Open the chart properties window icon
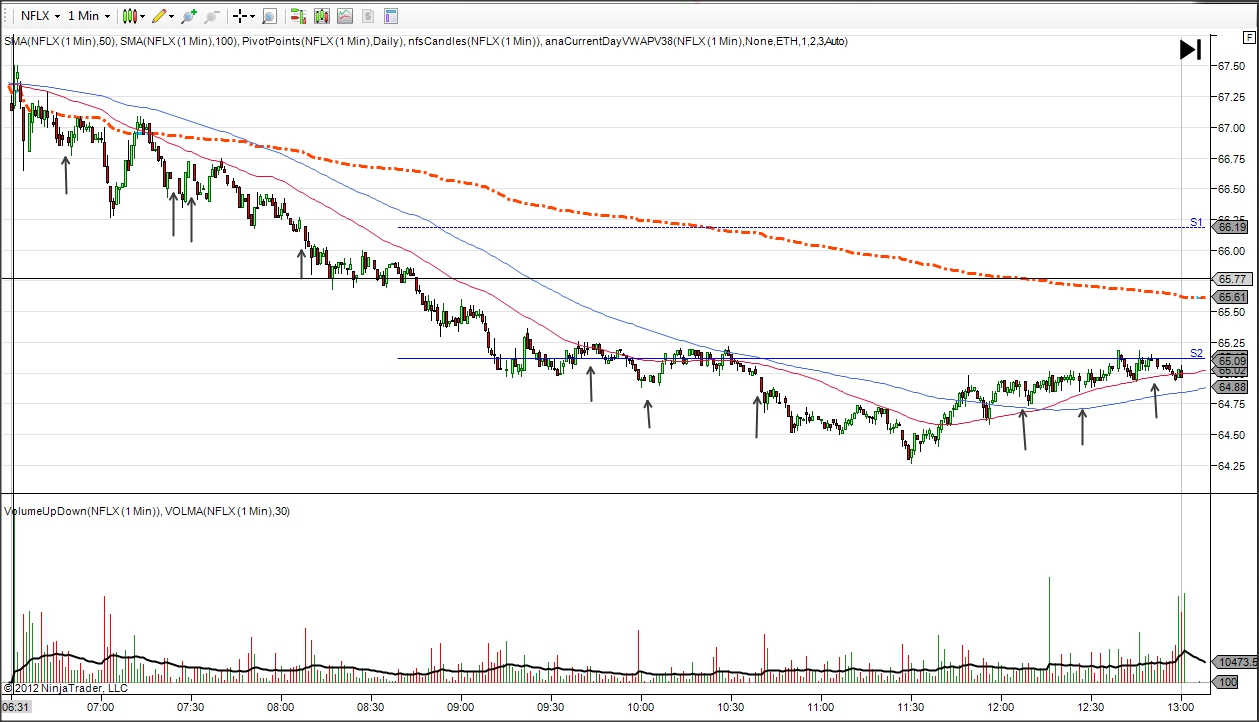This screenshot has height=722, width=1259. [391, 16]
